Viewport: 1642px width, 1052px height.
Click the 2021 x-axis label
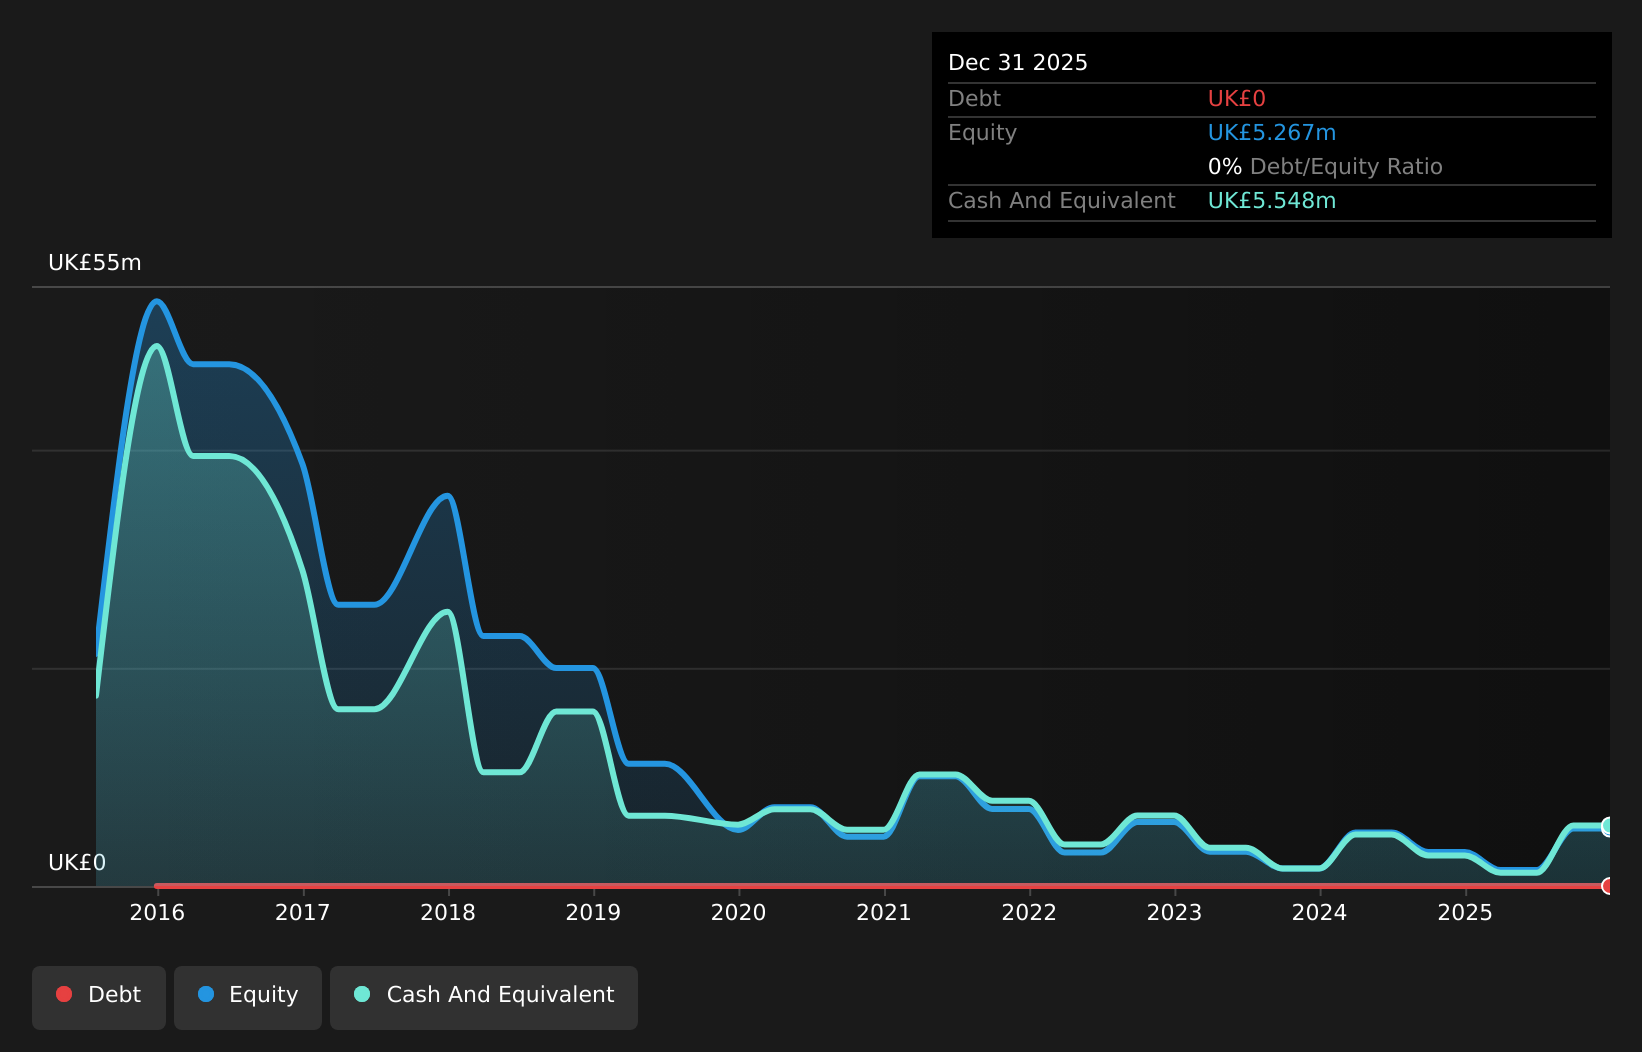pyautogui.click(x=884, y=913)
